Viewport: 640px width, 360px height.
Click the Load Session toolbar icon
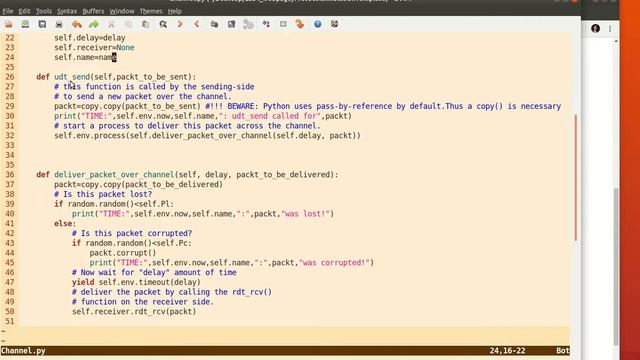coord(214,24)
